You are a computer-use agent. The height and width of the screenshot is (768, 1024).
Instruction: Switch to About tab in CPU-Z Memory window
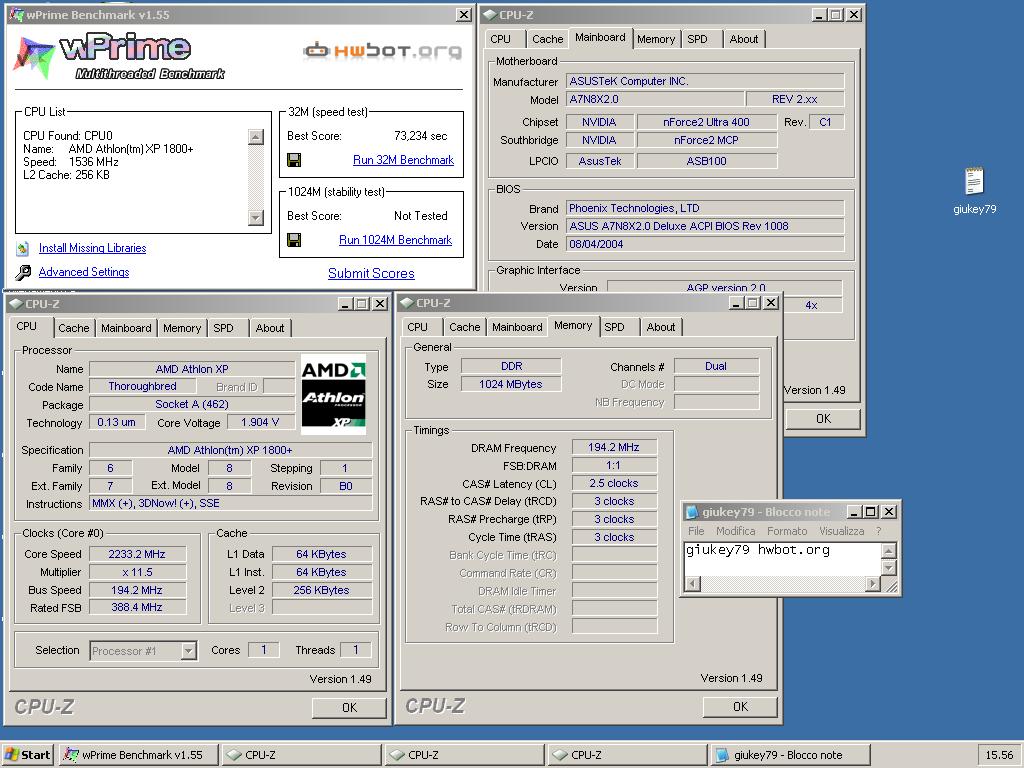coord(661,327)
